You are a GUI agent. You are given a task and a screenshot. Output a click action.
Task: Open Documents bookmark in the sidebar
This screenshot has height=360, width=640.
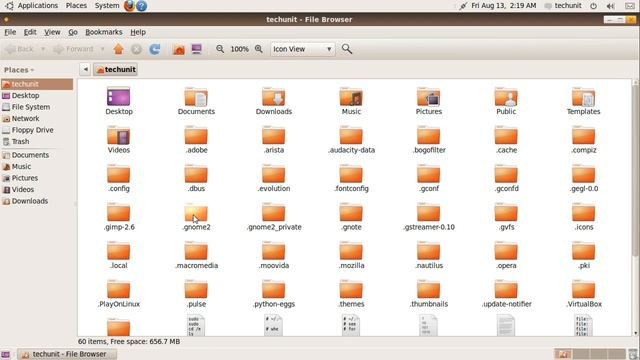coord(37,155)
